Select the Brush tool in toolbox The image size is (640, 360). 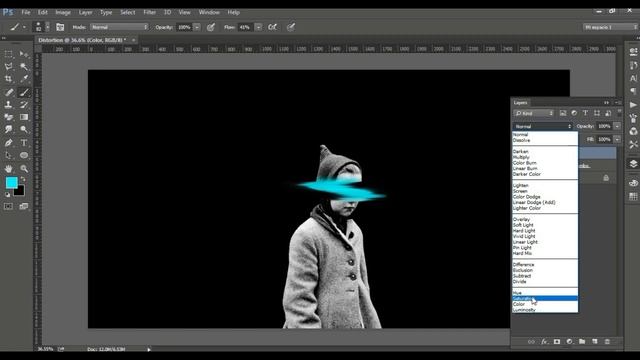click(x=24, y=92)
